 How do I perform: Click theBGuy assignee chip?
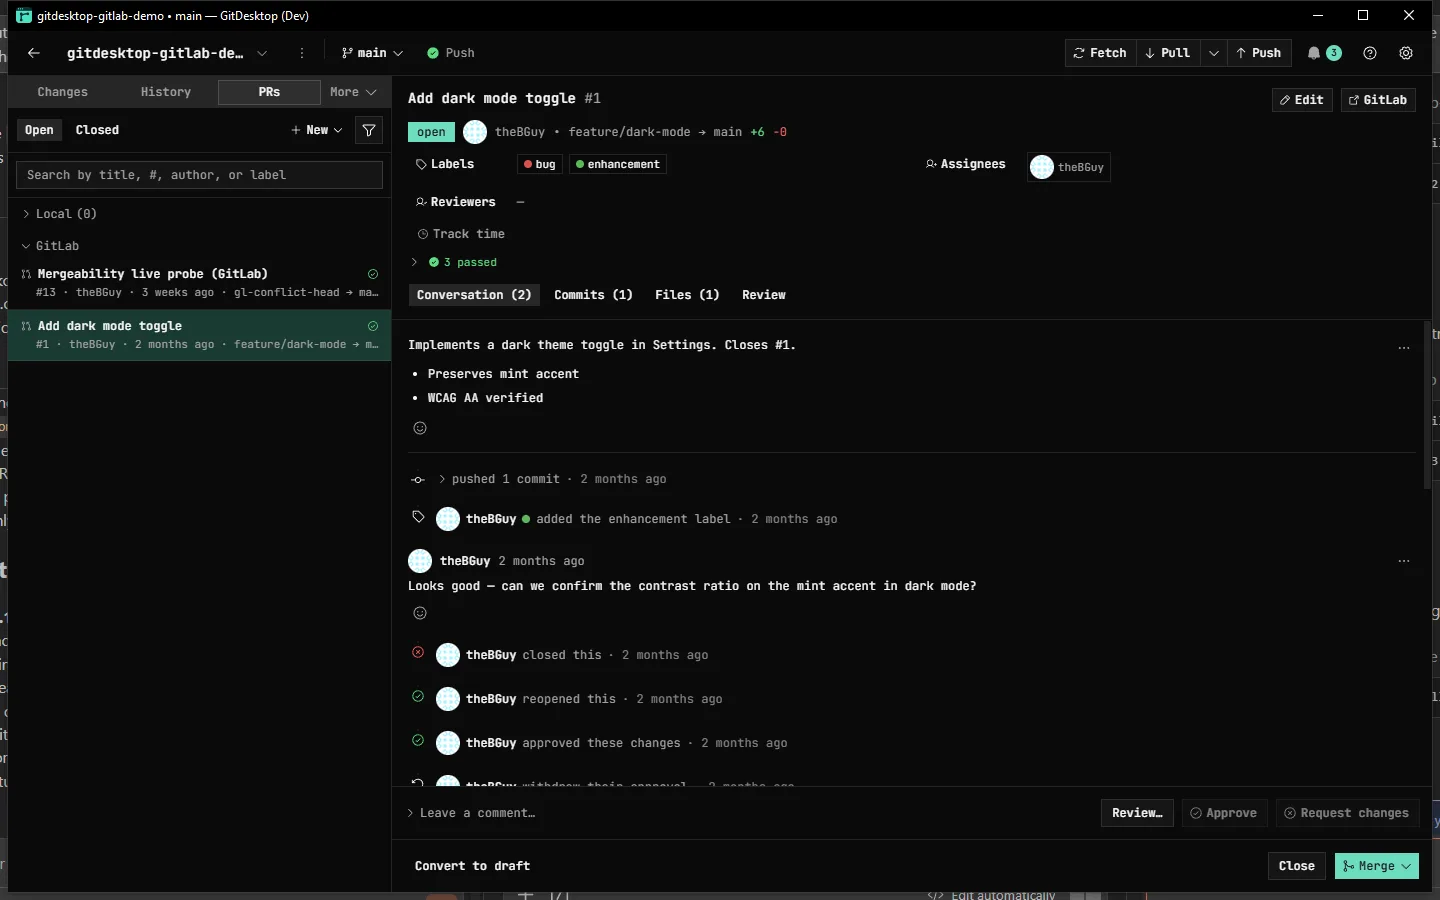(1069, 167)
